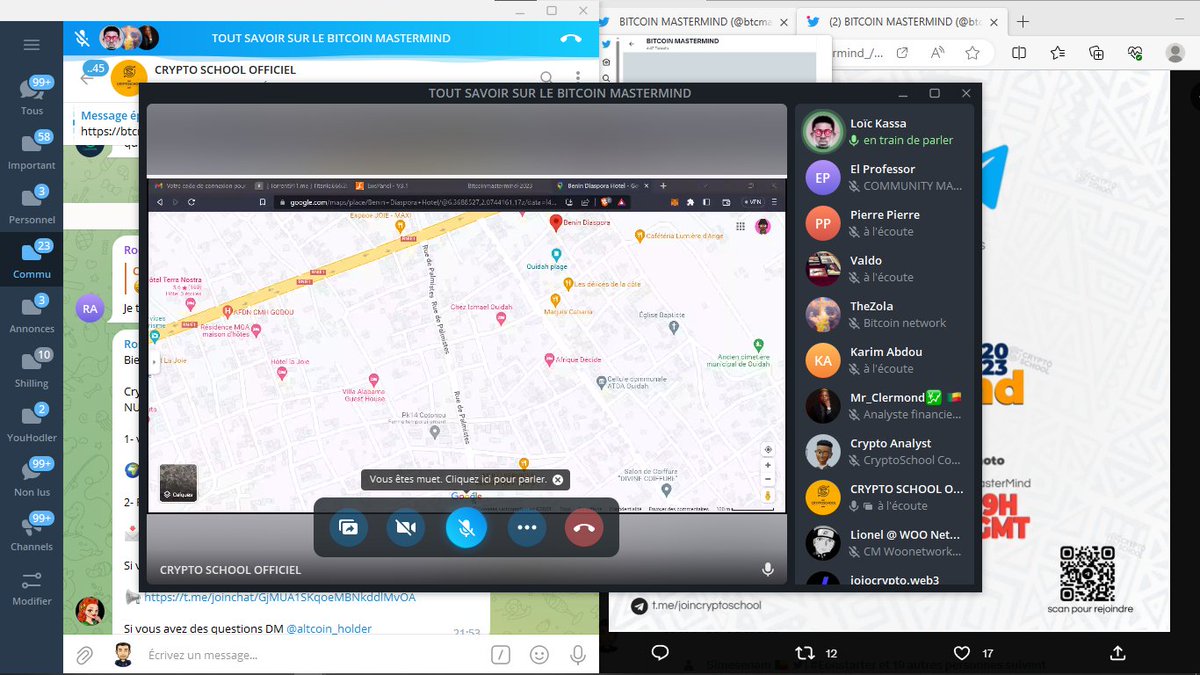
Task: Share your screen in the voice chat
Action: click(x=349, y=527)
